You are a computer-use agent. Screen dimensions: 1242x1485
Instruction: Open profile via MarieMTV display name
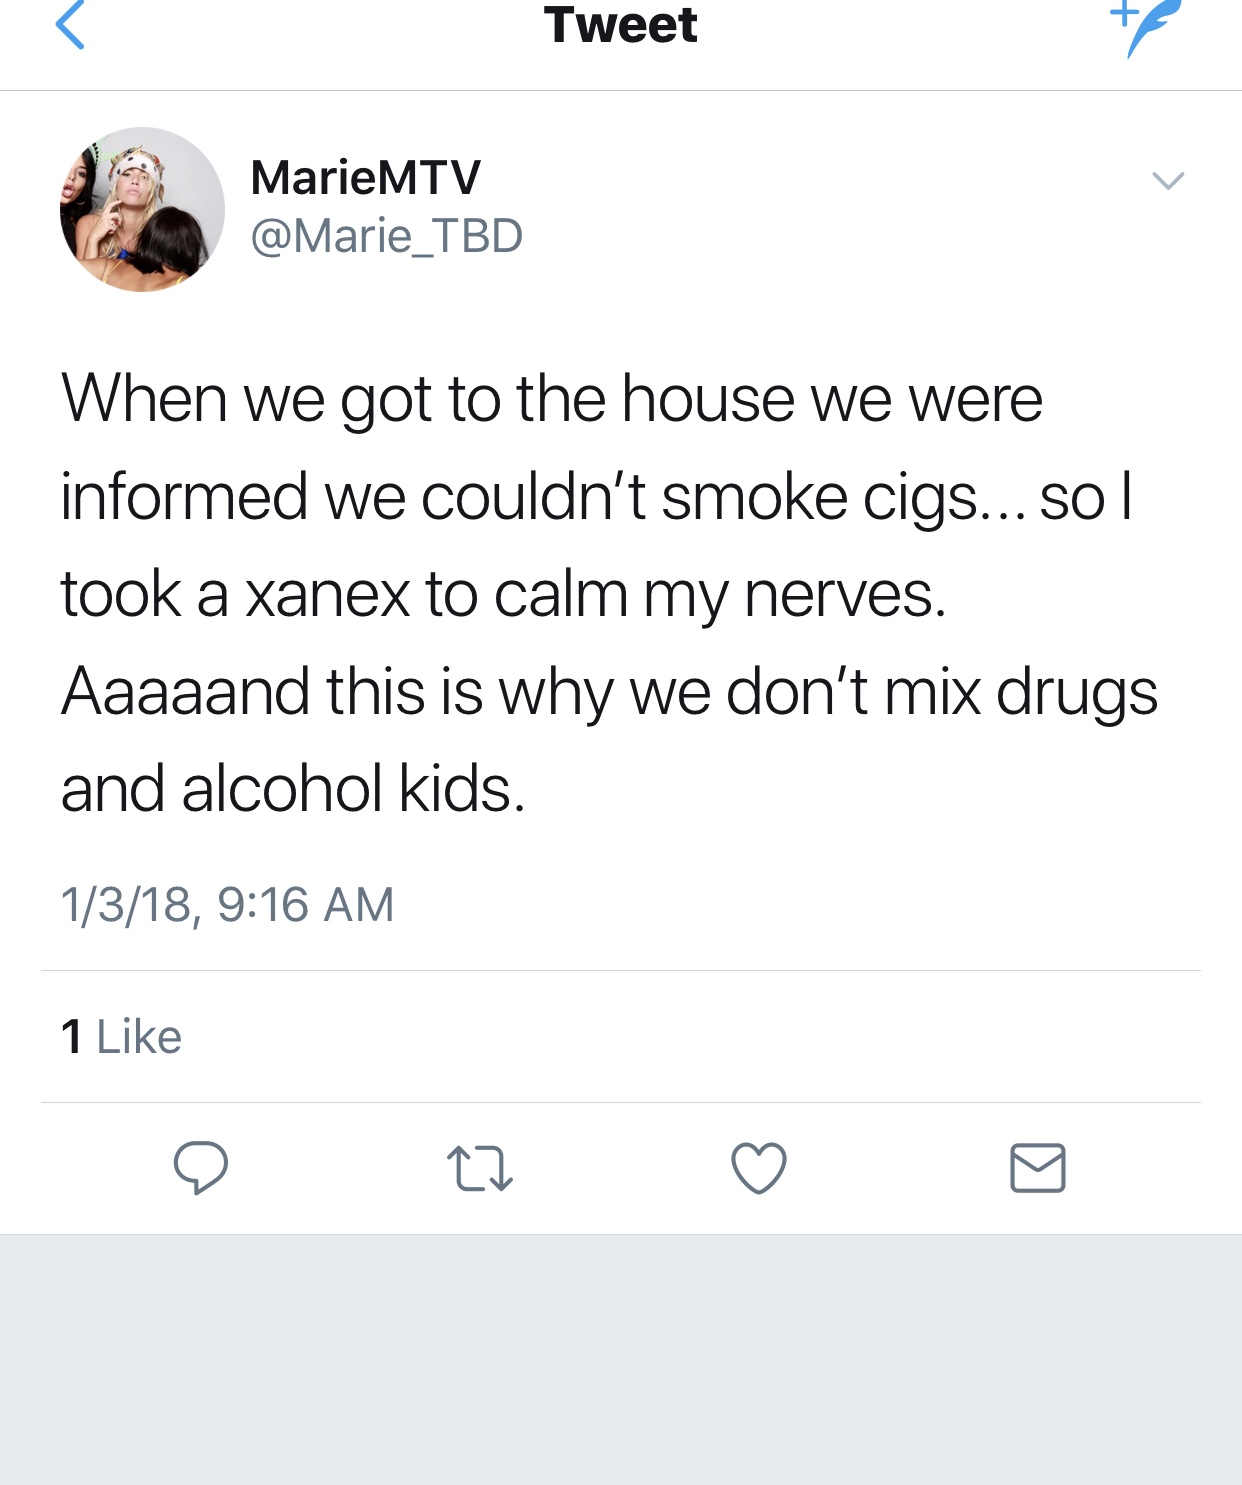(365, 178)
